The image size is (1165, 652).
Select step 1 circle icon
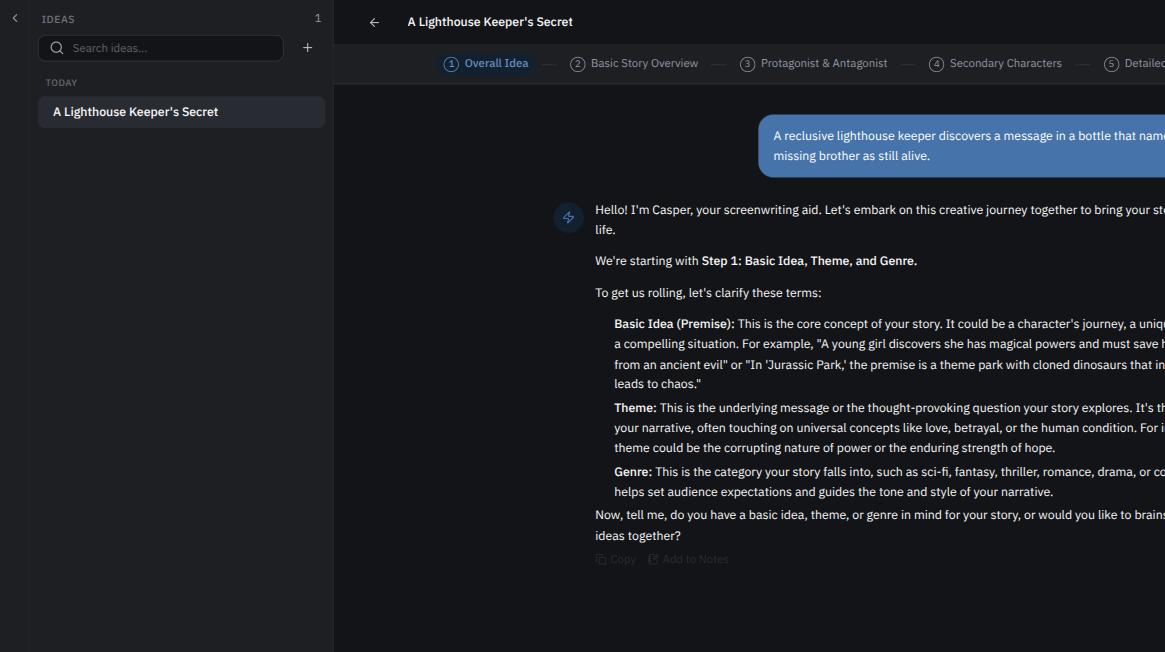(451, 64)
